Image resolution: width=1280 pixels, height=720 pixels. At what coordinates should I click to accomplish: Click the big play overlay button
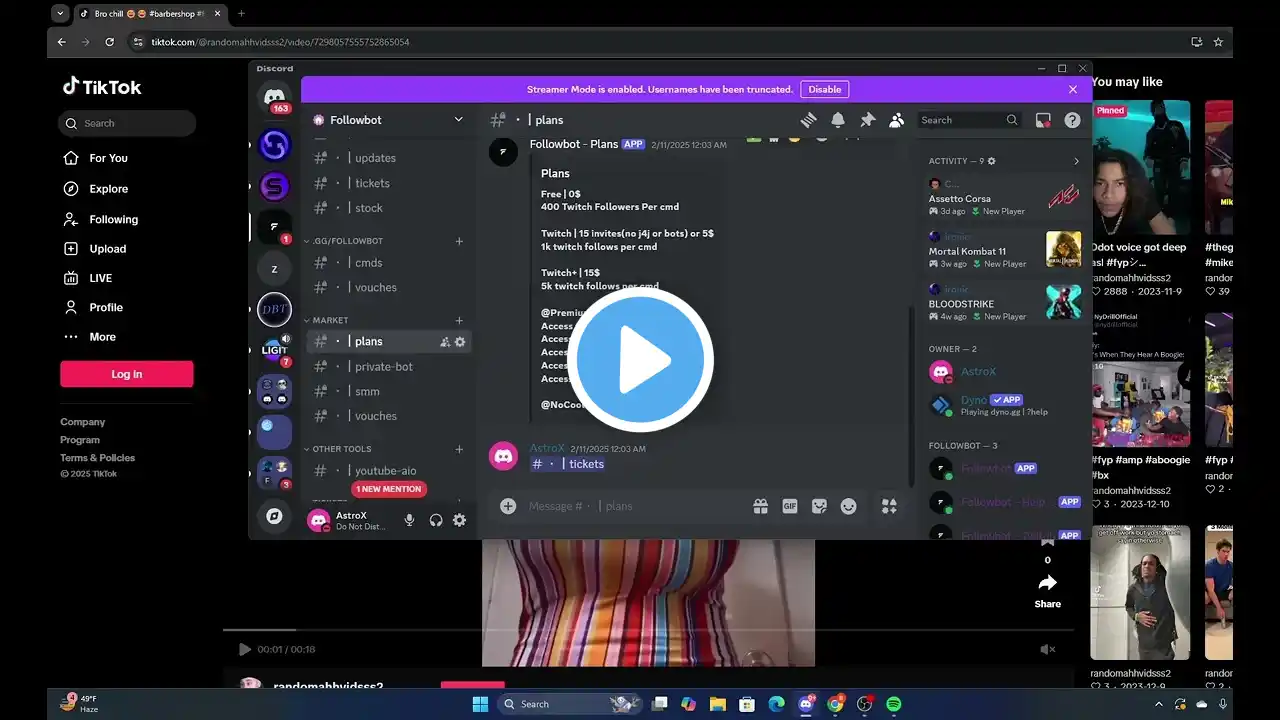[640, 360]
